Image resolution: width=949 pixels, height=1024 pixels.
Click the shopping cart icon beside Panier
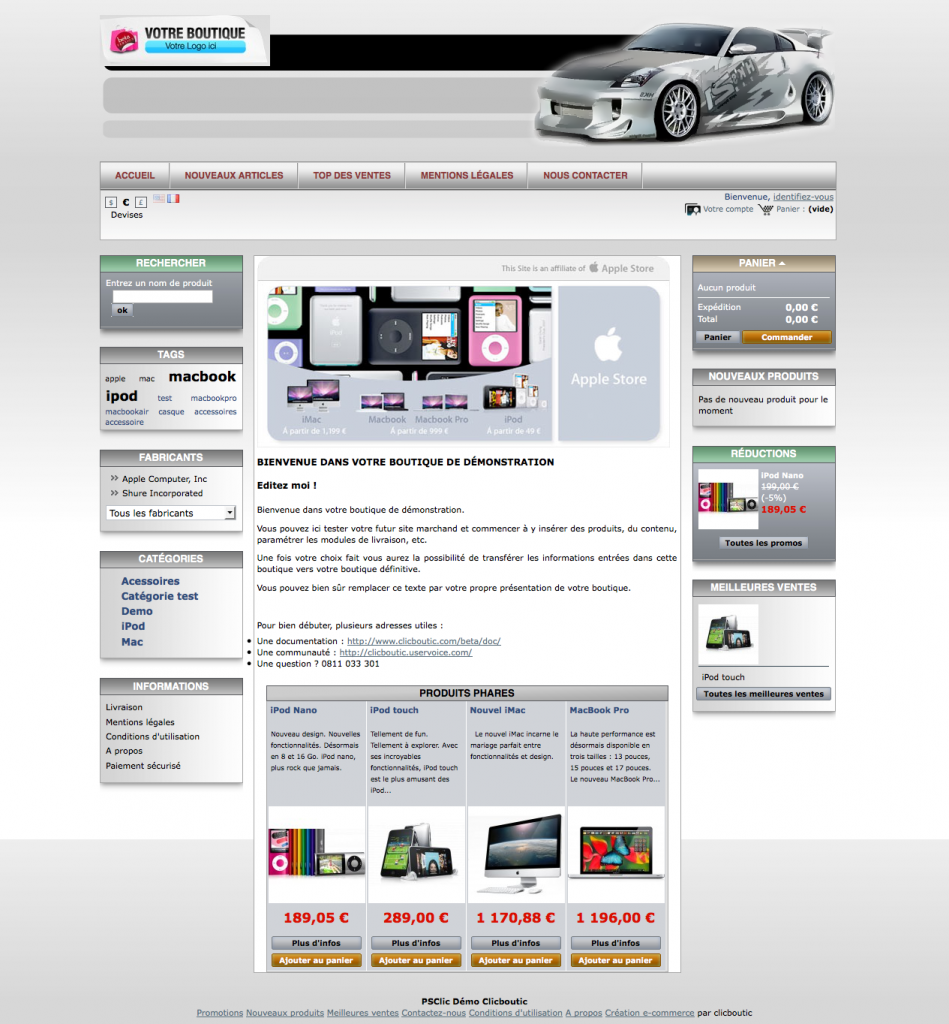coord(765,210)
